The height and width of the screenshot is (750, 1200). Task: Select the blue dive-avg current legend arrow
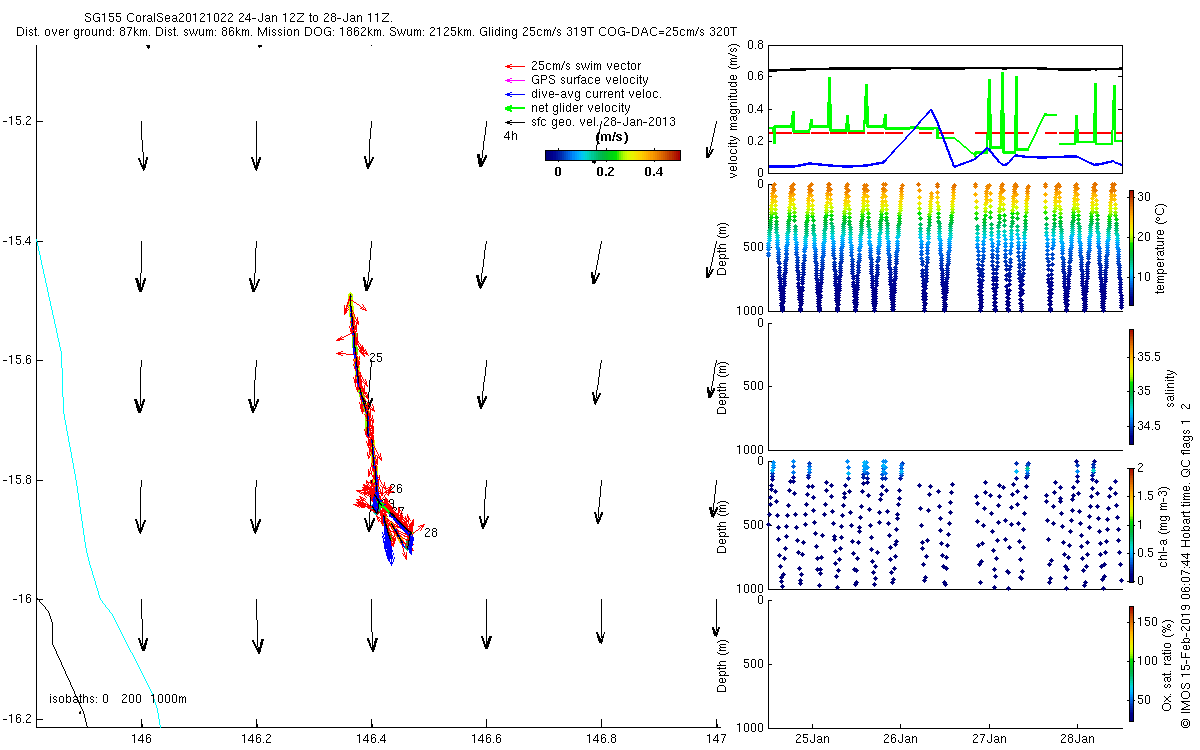pos(516,94)
